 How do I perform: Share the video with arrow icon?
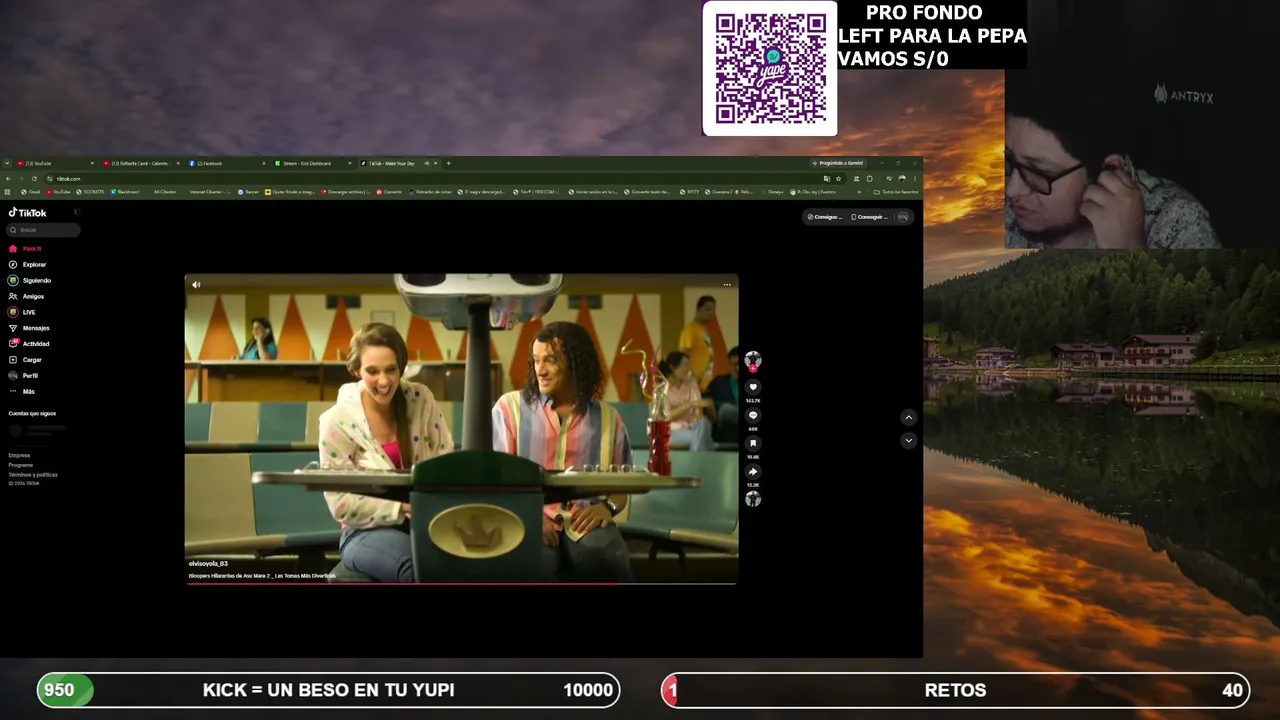coord(753,471)
